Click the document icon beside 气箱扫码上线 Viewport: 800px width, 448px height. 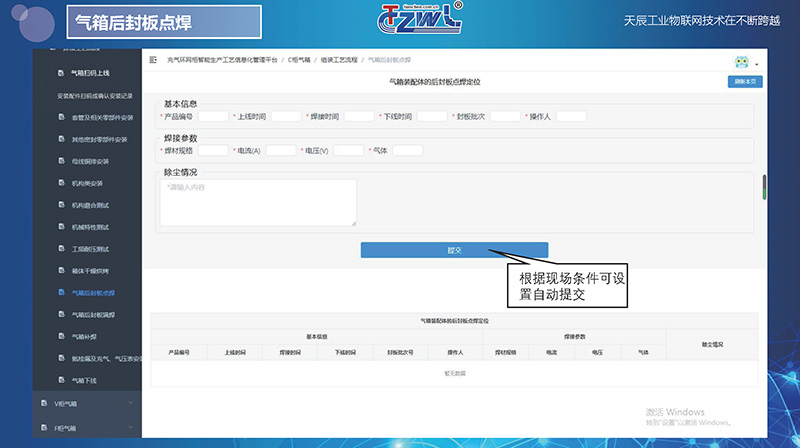61,72
